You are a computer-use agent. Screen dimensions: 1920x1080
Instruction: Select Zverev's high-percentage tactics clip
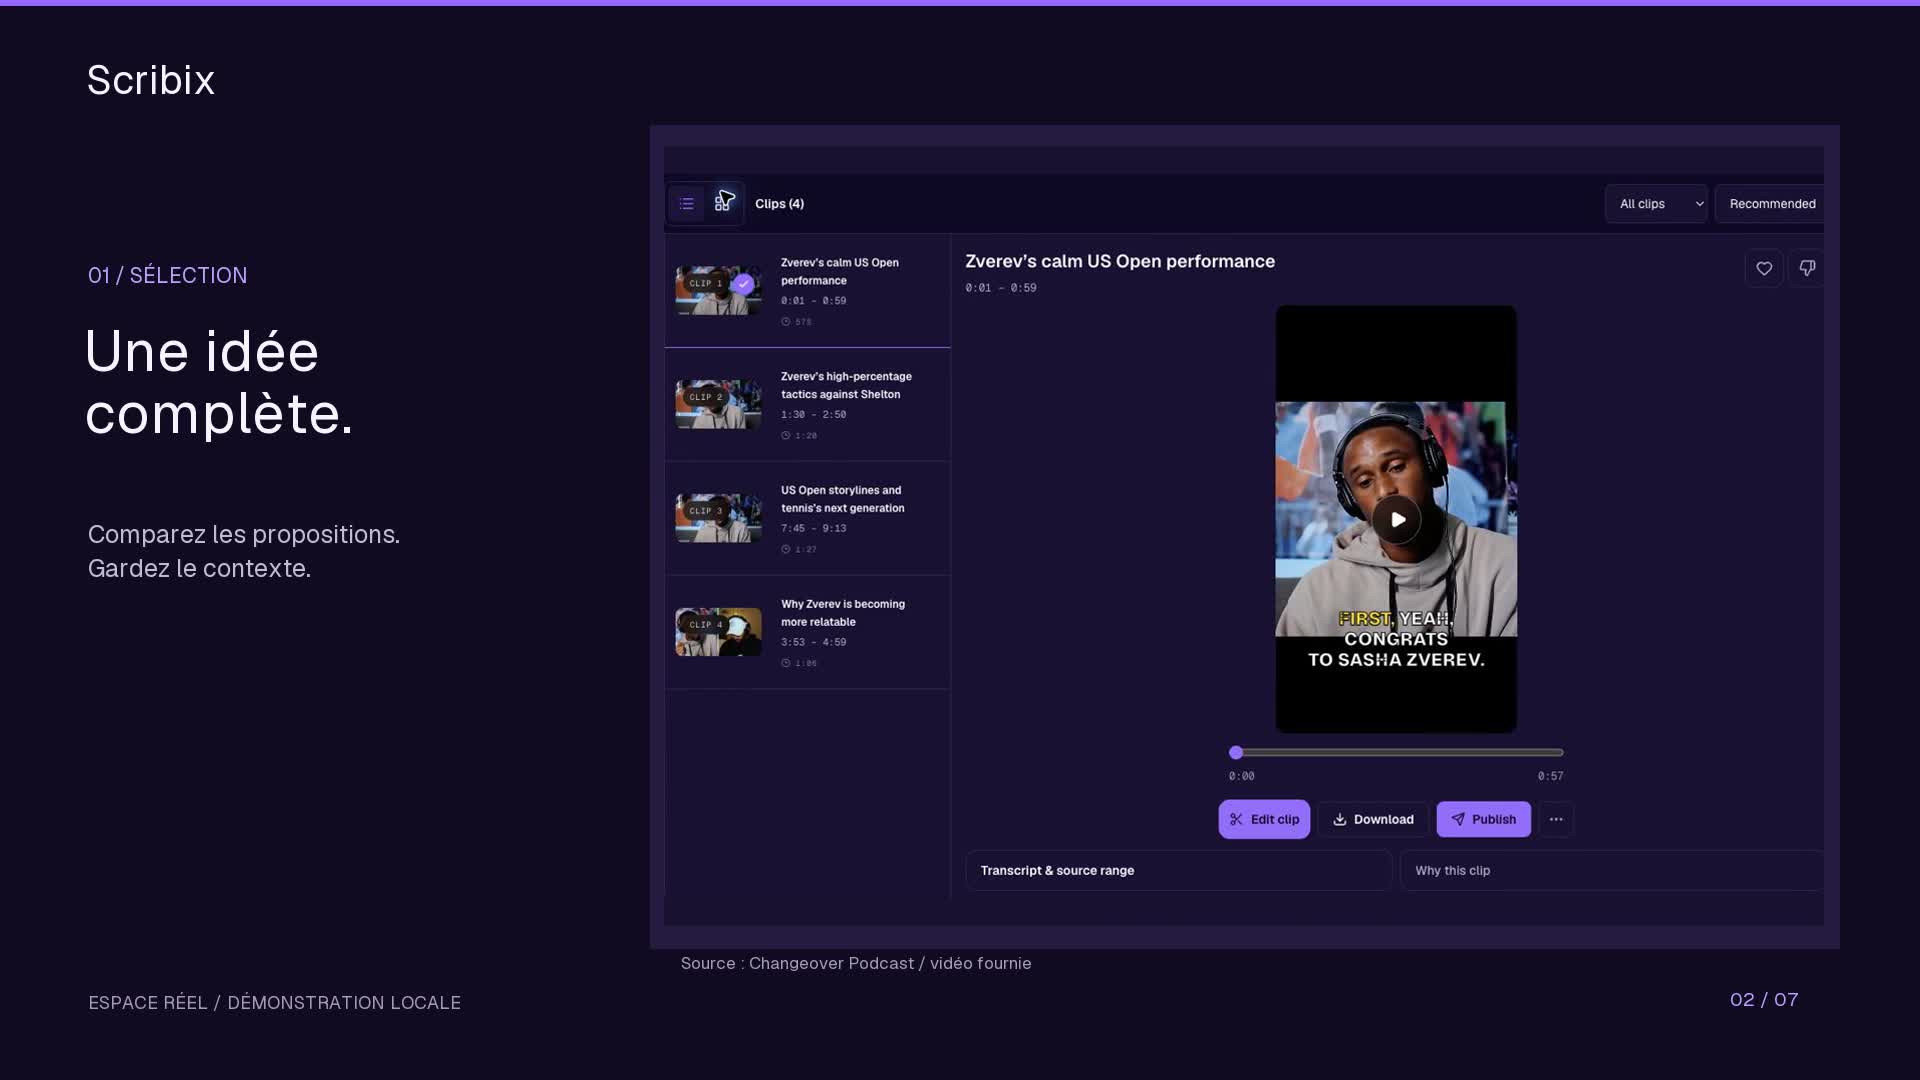pyautogui.click(x=807, y=405)
